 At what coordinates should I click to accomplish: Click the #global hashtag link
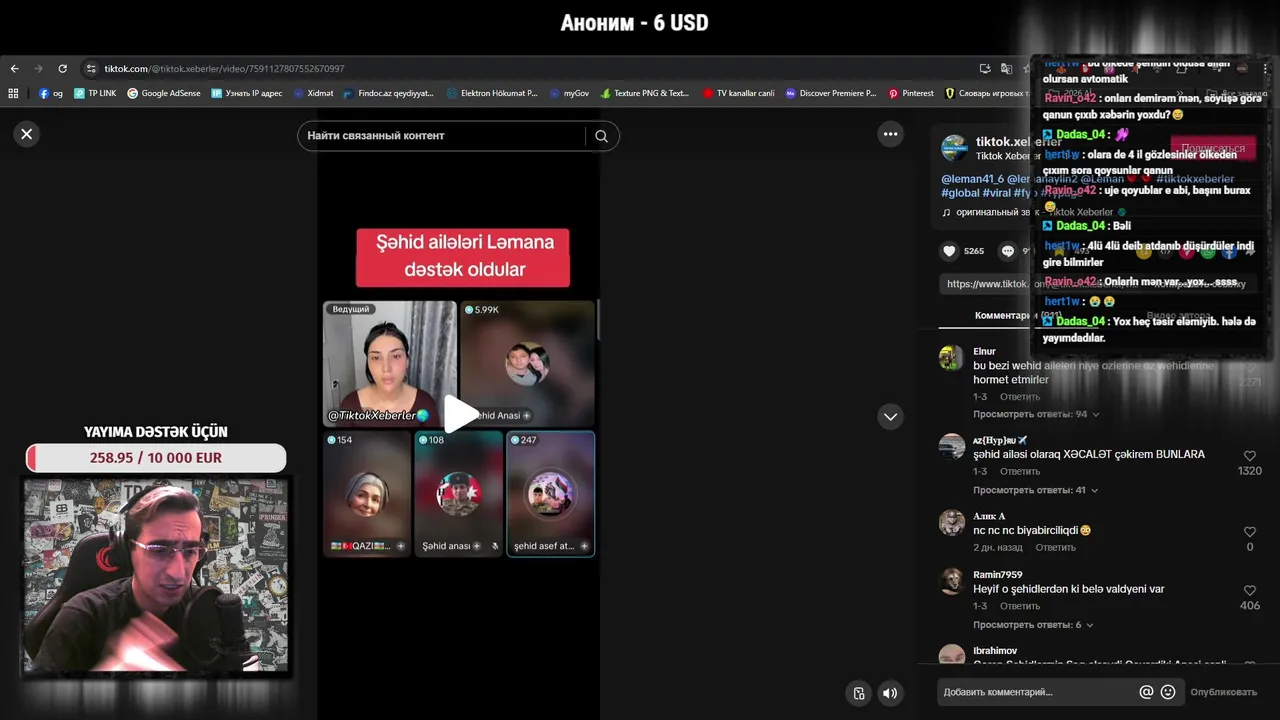[960, 193]
